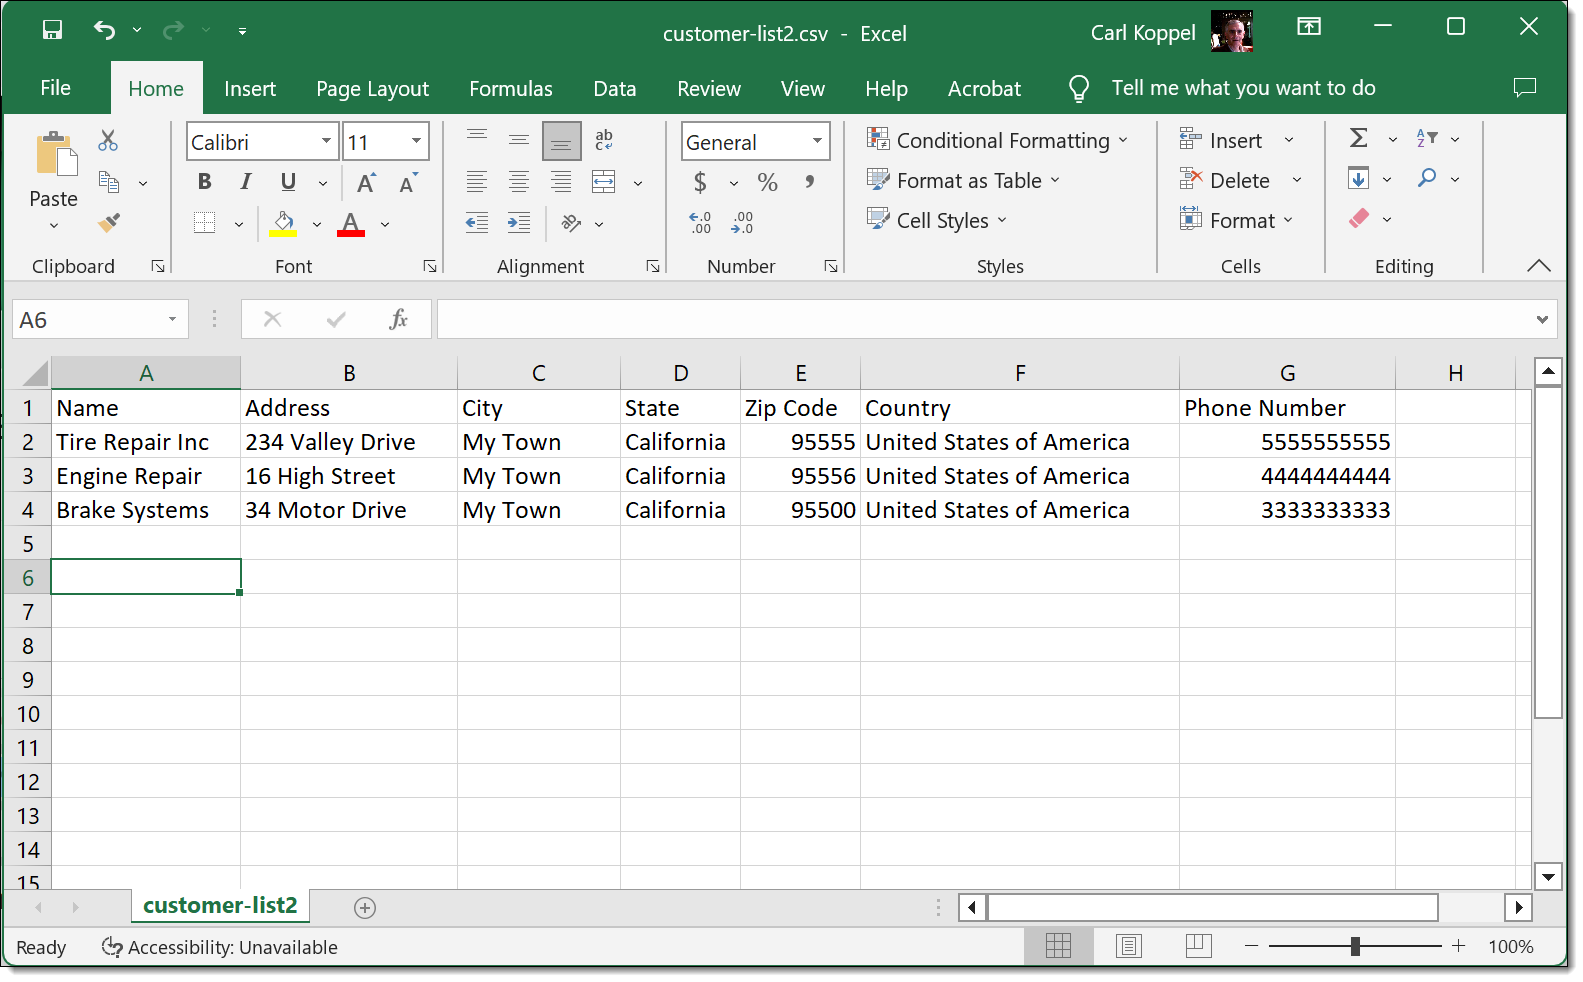
Task: Toggle Align Left horizontal alignment
Action: point(477,182)
